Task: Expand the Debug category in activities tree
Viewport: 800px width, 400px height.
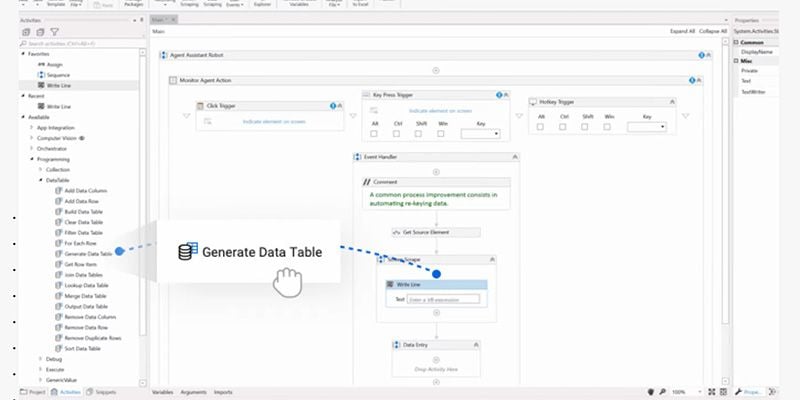Action: click(x=40, y=359)
